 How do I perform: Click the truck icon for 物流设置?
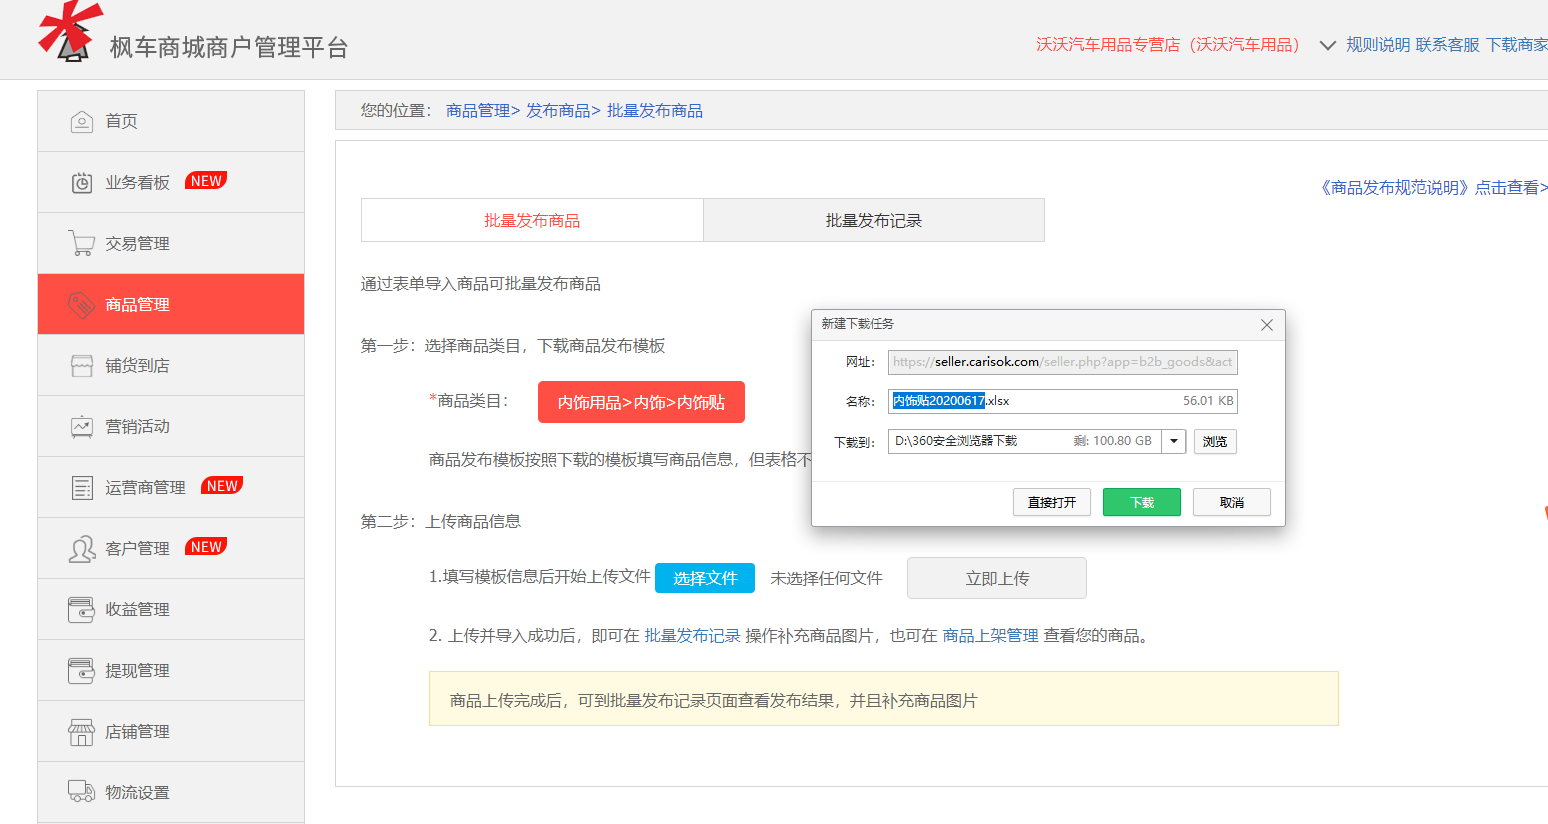coord(82,791)
